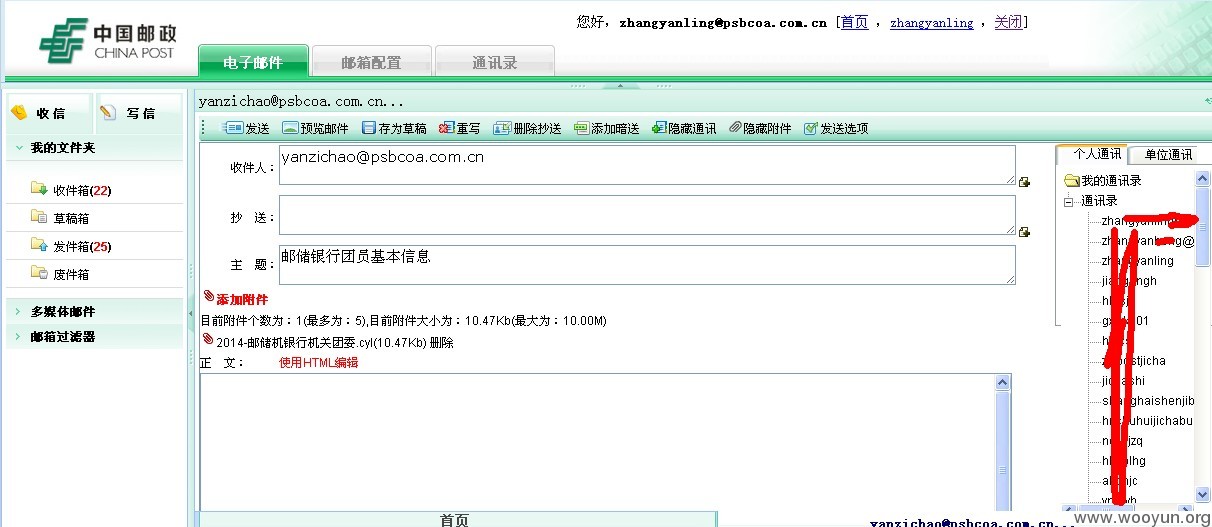
Task: Select the contact zhangyanling in the list
Action: point(1138,261)
